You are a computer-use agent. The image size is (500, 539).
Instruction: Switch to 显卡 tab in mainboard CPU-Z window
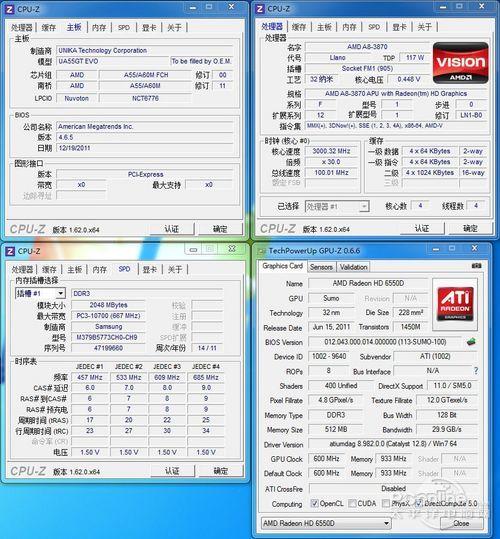tap(149, 28)
